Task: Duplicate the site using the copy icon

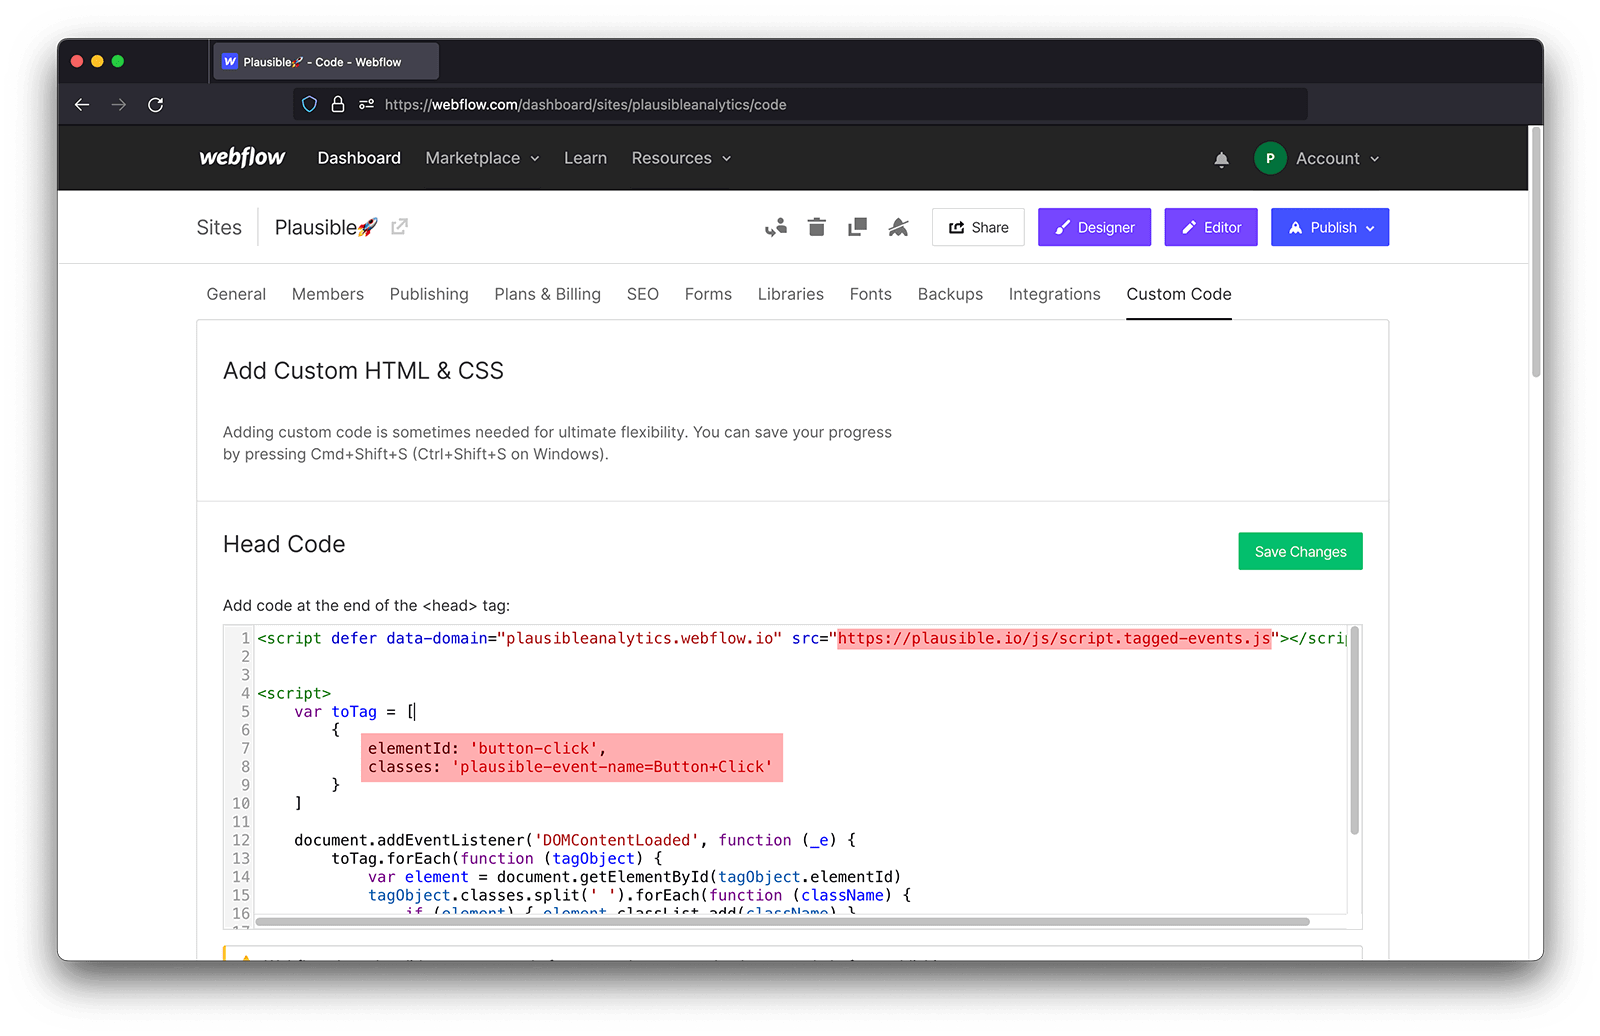Action: point(857,227)
